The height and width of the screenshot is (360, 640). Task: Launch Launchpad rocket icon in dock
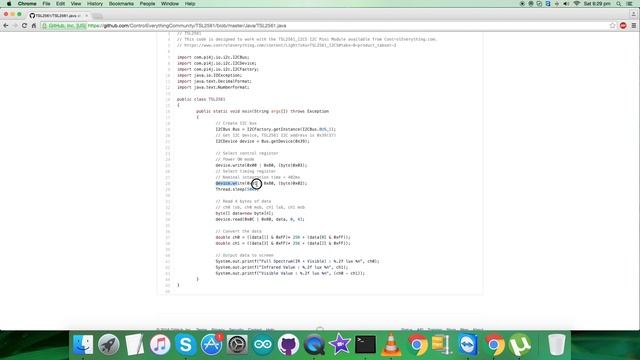[109, 345]
